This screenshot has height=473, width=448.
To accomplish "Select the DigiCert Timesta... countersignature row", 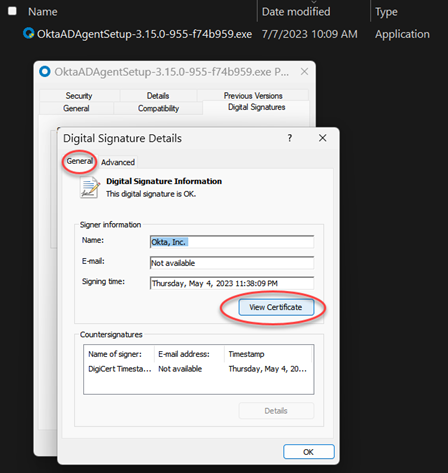I will point(198,369).
